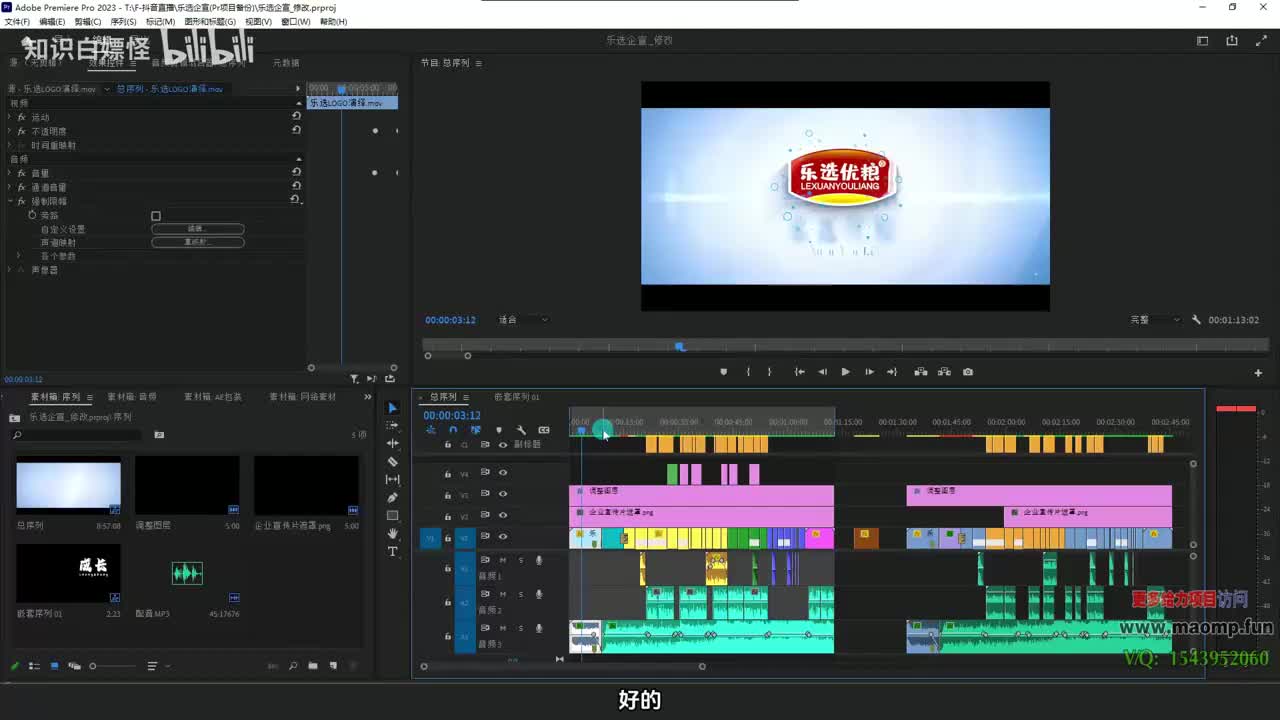Open the button editor plus icon
The image size is (1280, 720).
tap(1258, 373)
